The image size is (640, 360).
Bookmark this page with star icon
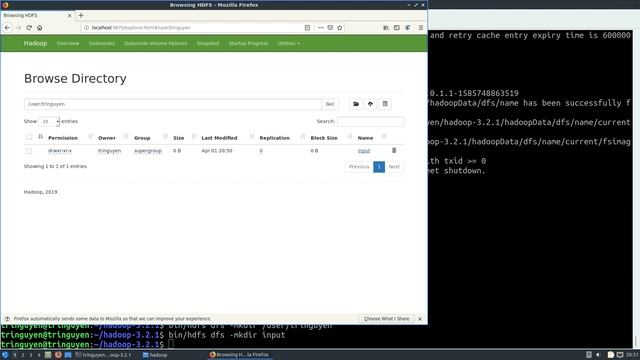click(340, 28)
